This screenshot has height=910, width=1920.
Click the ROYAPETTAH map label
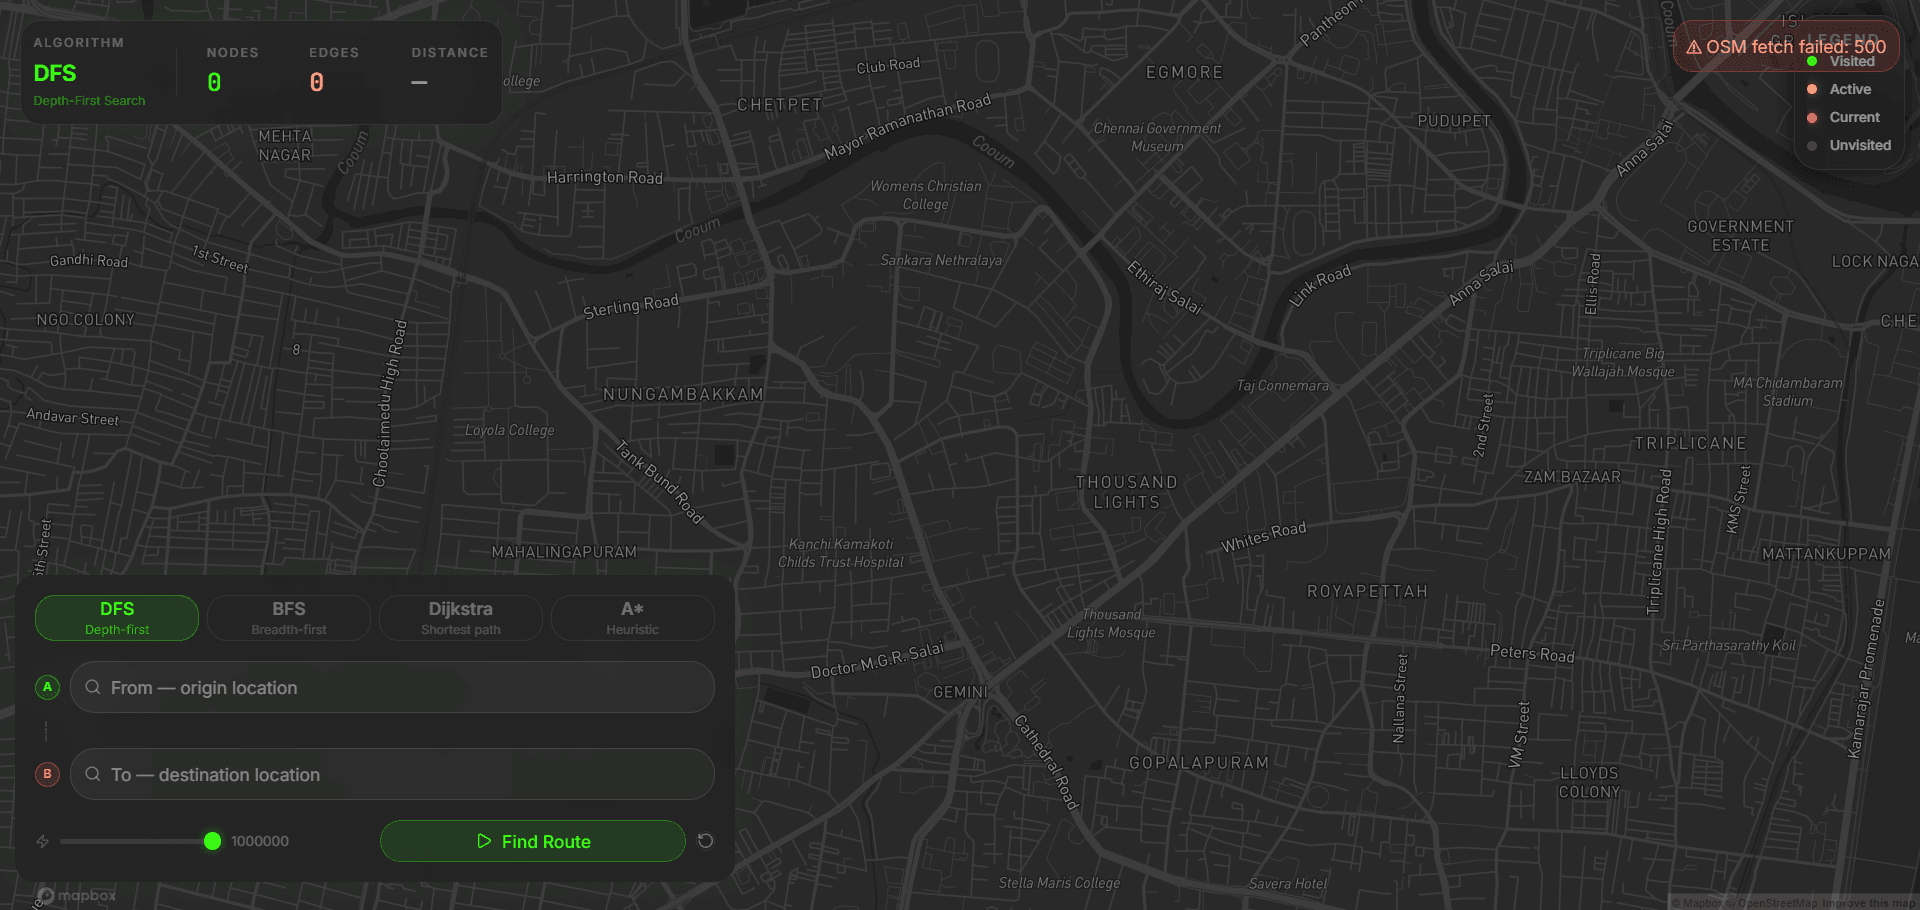click(1367, 591)
